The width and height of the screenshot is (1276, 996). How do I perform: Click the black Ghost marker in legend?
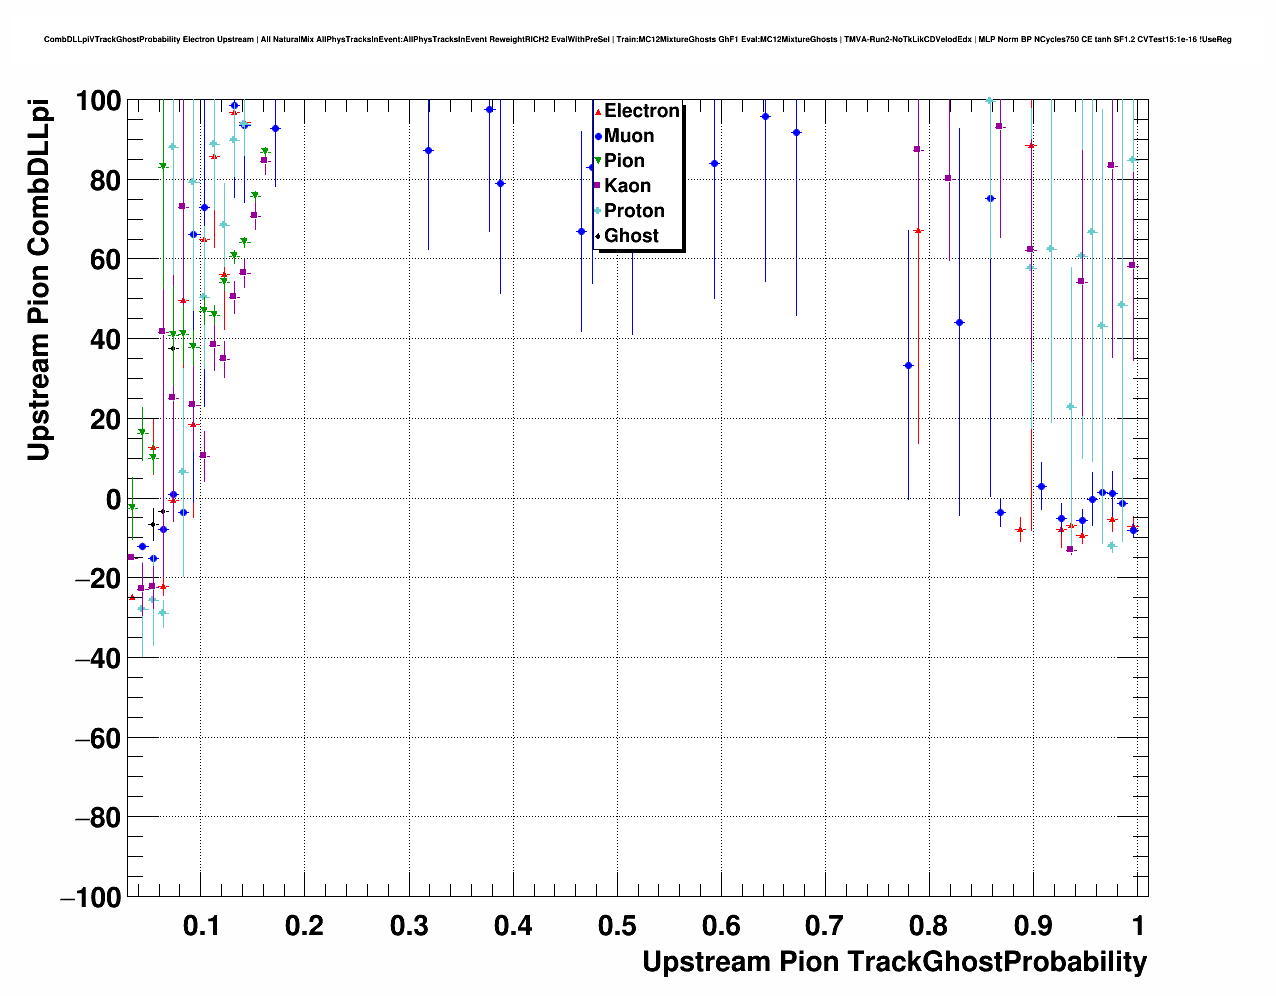pos(598,236)
